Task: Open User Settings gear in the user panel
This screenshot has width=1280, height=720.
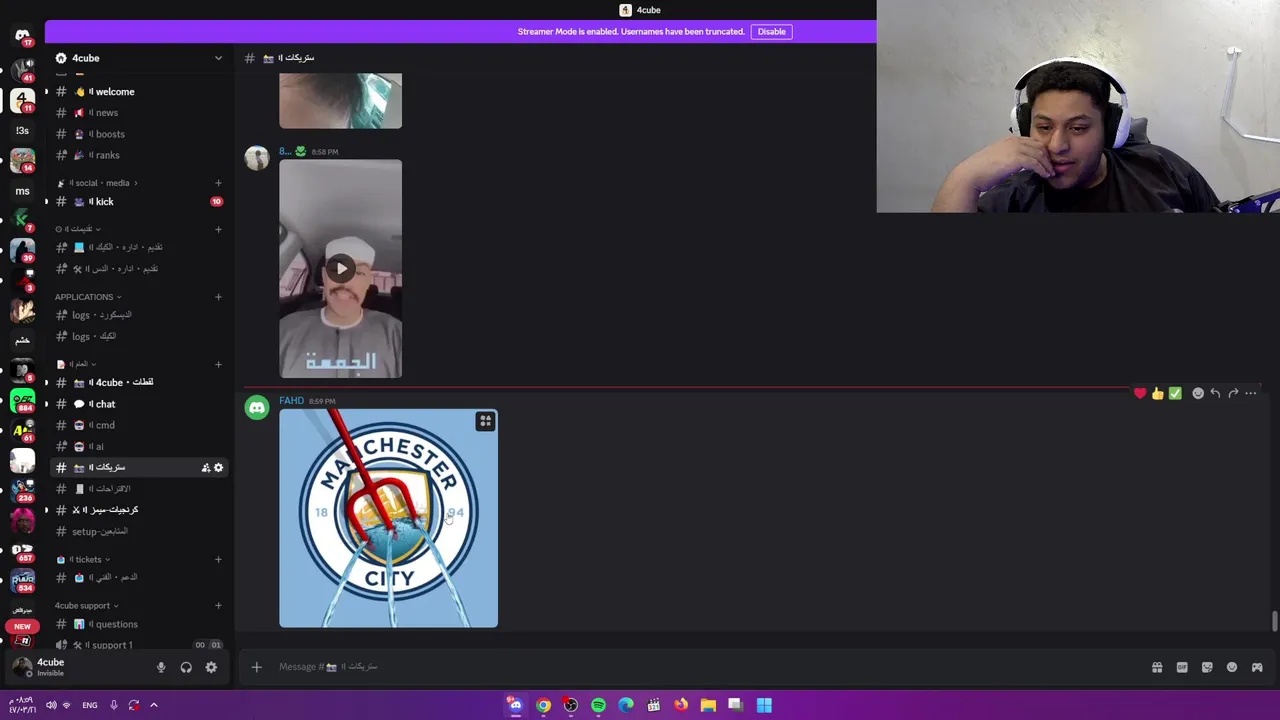Action: (211, 667)
